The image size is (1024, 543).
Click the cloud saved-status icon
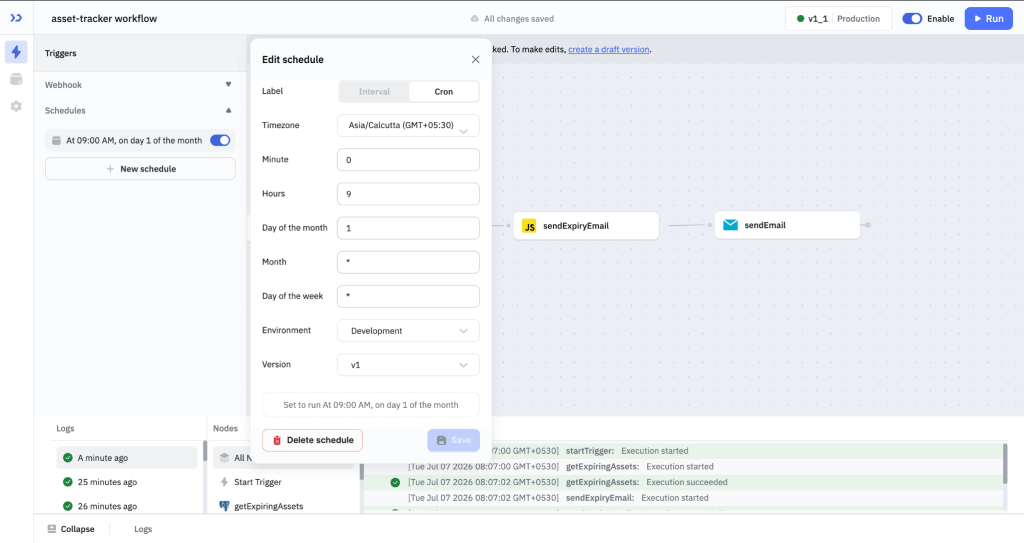point(475,19)
